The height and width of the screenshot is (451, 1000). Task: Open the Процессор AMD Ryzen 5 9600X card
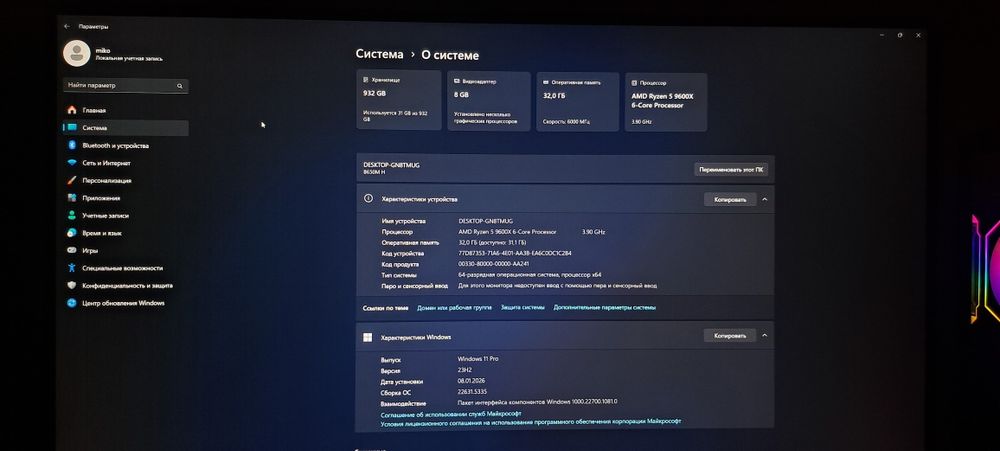(666, 102)
